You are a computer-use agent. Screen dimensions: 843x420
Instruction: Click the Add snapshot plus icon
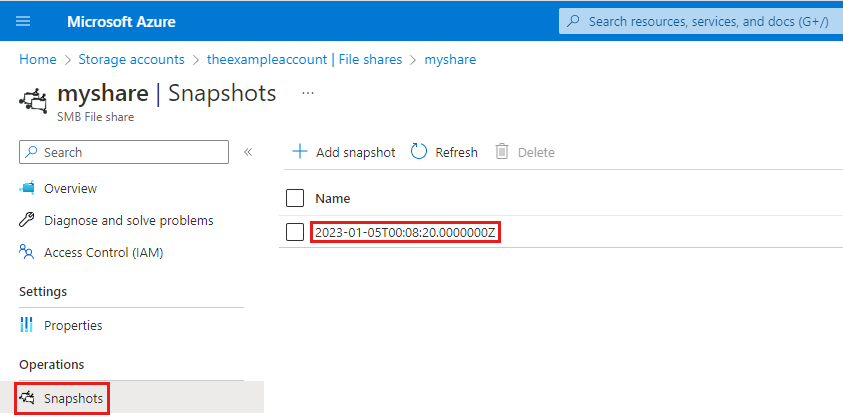pyautogui.click(x=299, y=152)
